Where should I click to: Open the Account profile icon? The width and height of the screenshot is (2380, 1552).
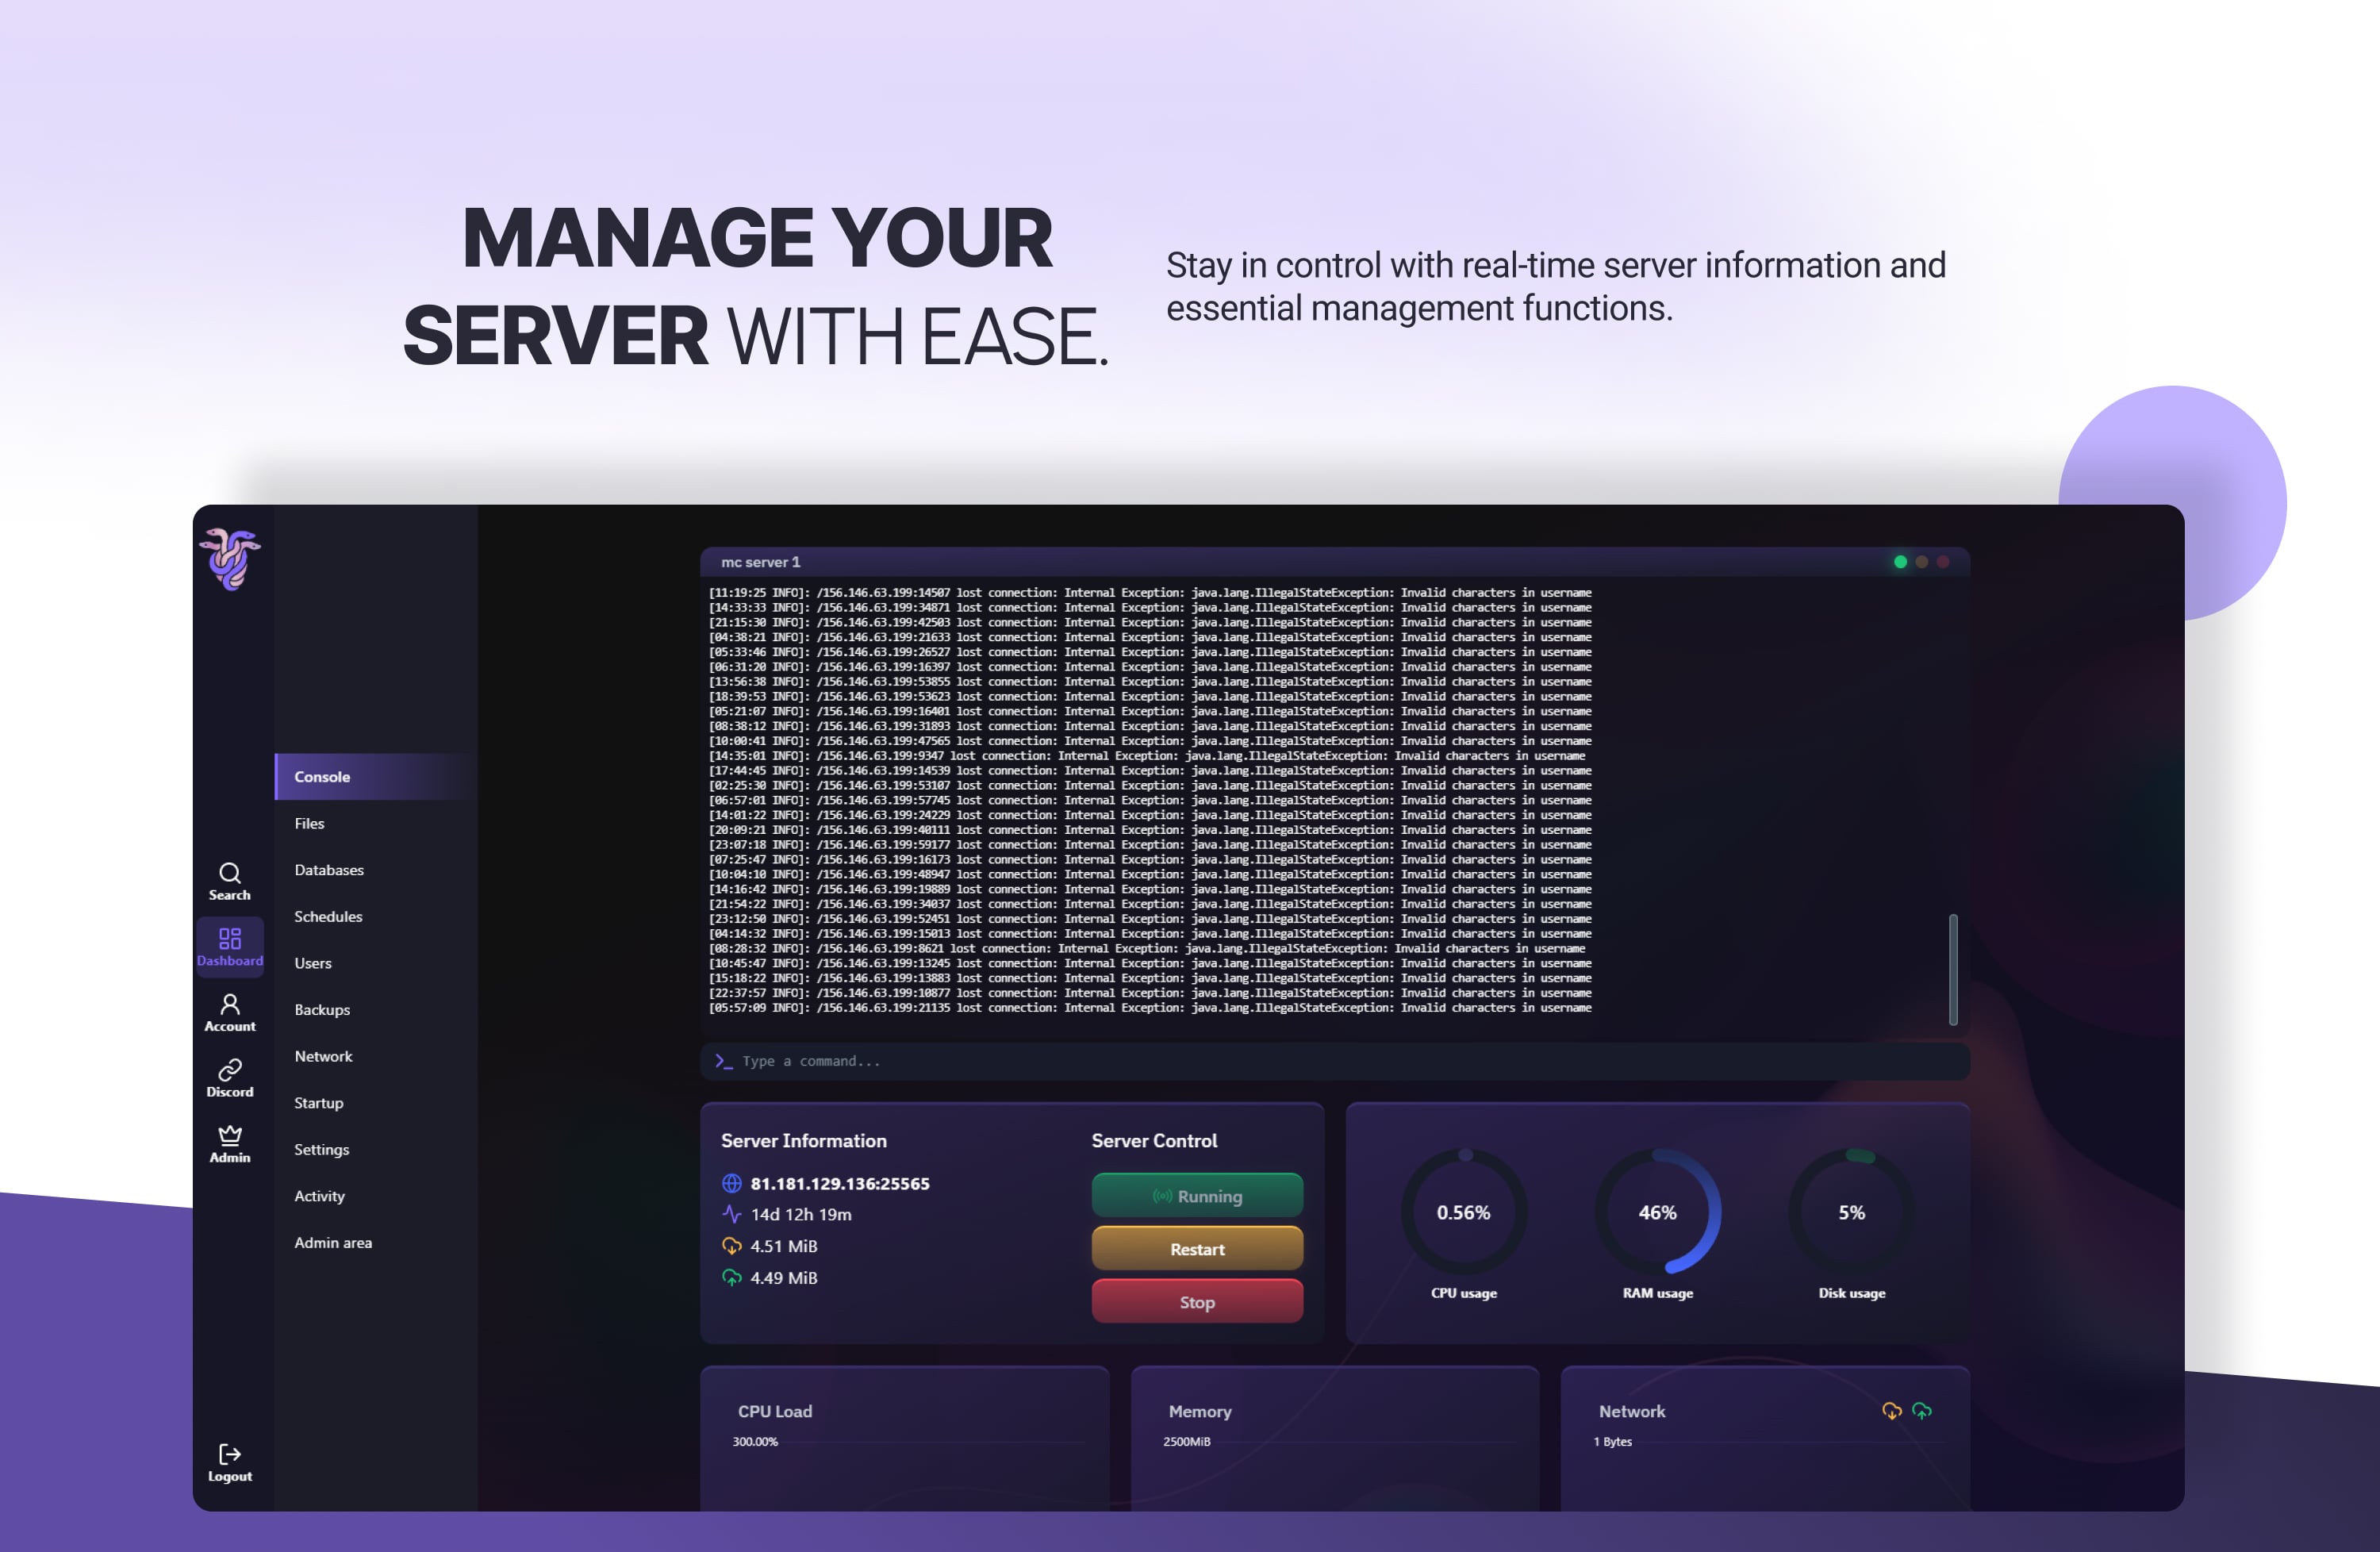tap(229, 1005)
